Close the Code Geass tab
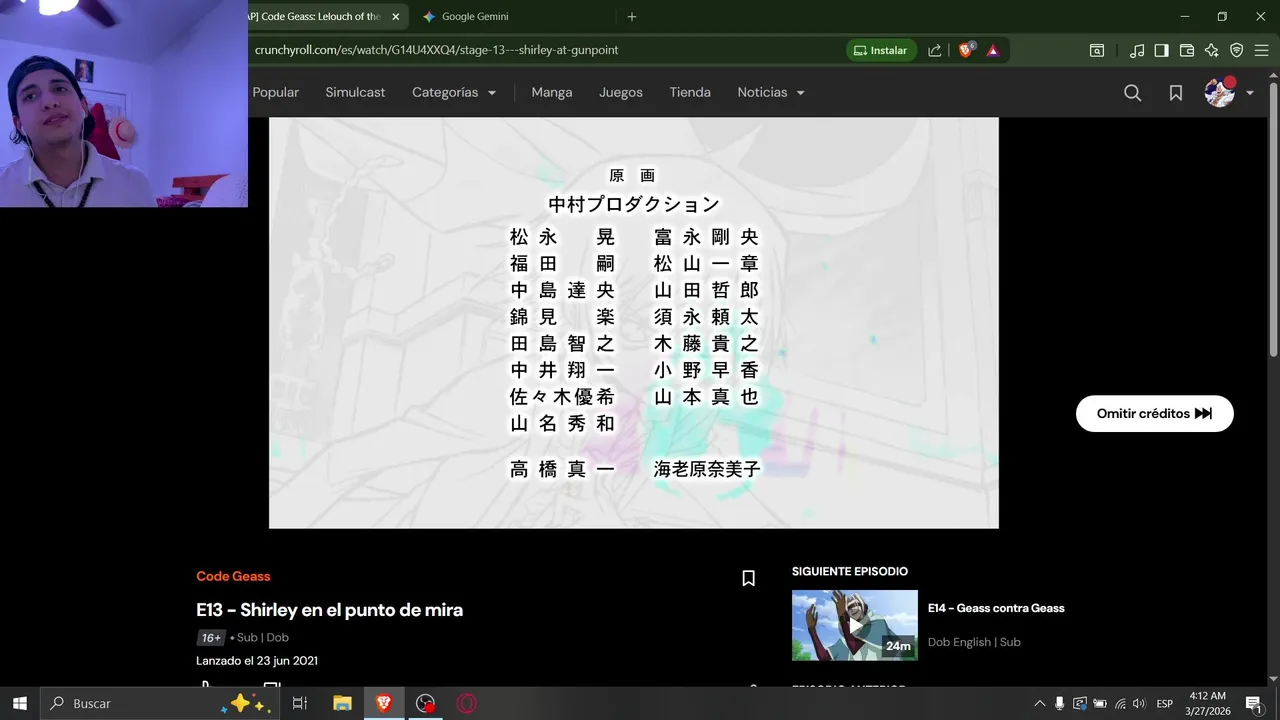Image resolution: width=1280 pixels, height=720 pixels. (x=396, y=17)
